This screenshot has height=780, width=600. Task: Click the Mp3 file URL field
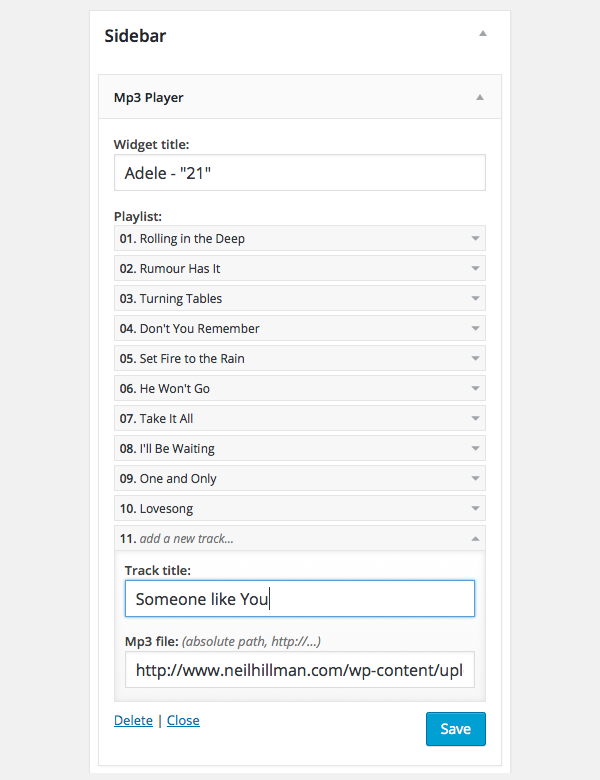[300, 670]
